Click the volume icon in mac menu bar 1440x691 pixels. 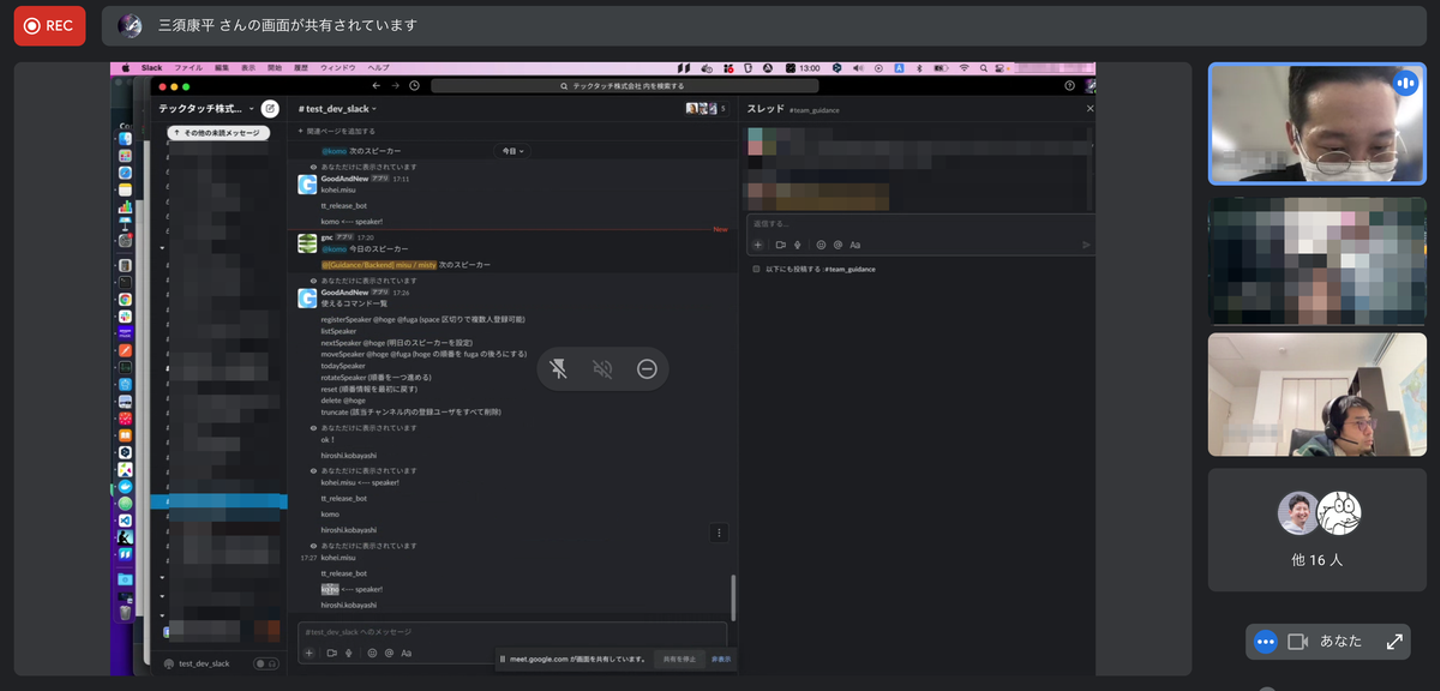click(x=858, y=68)
